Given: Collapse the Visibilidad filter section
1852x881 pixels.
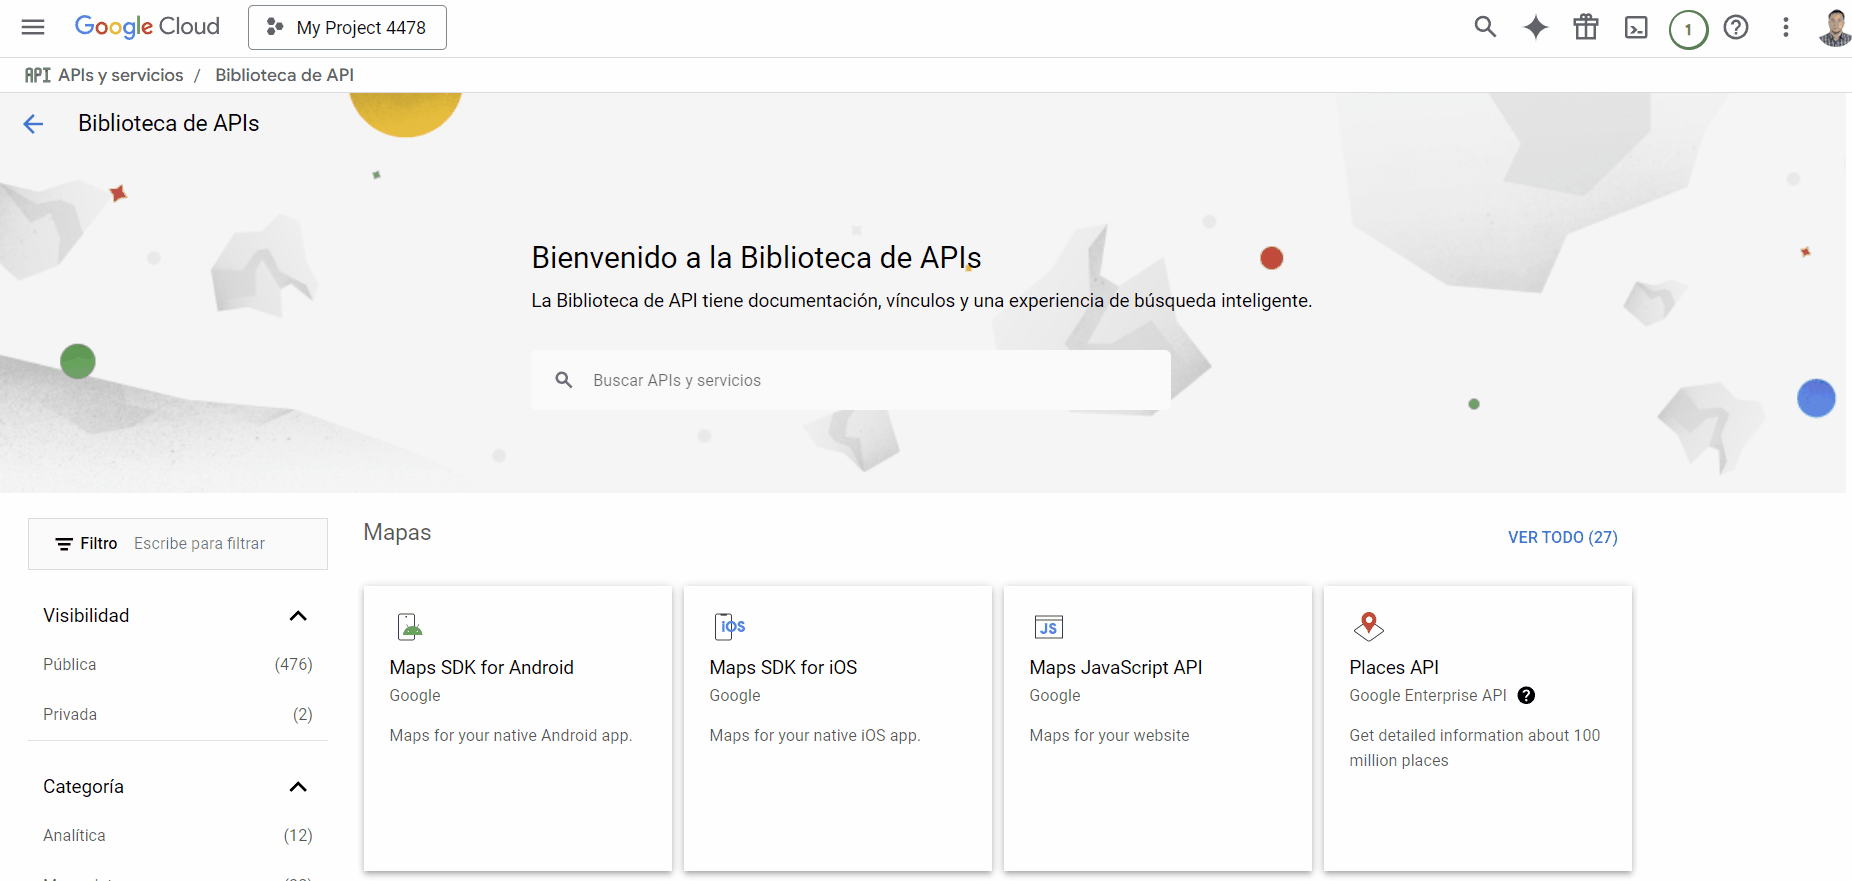Looking at the screenshot, I should tap(297, 616).
